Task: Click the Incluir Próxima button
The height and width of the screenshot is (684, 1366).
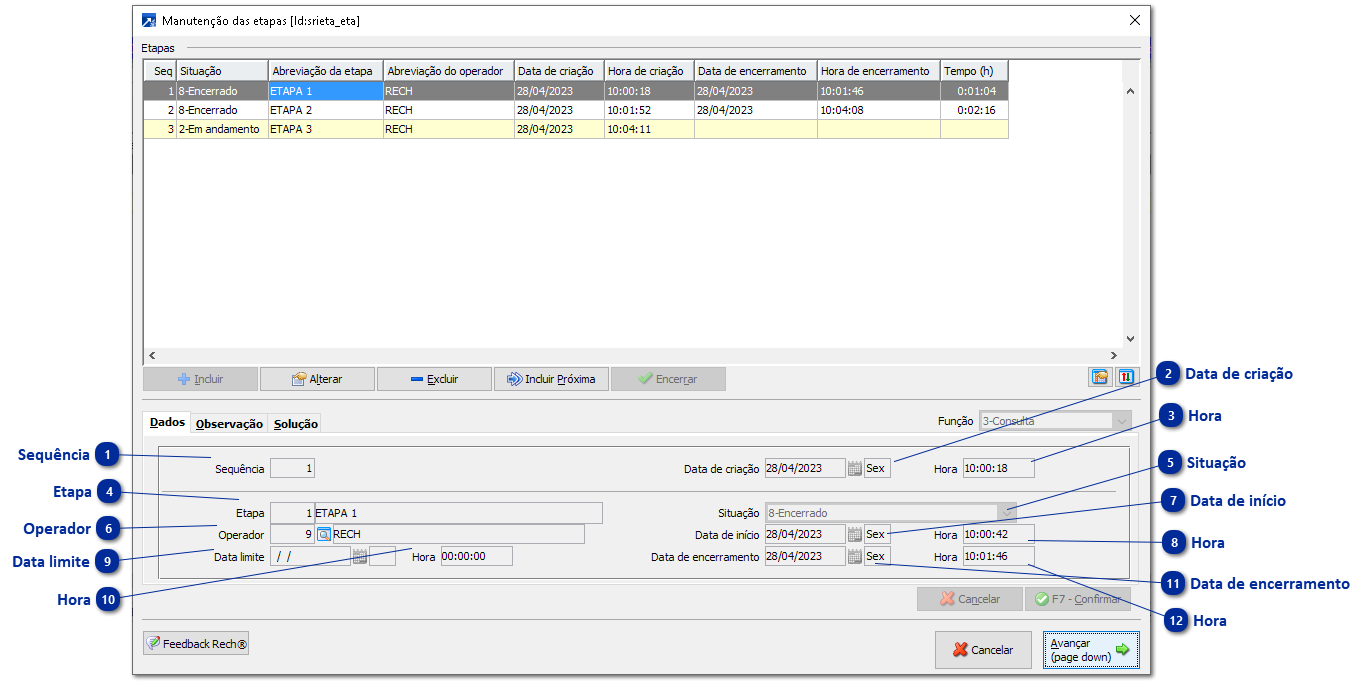Action: [x=551, y=380]
